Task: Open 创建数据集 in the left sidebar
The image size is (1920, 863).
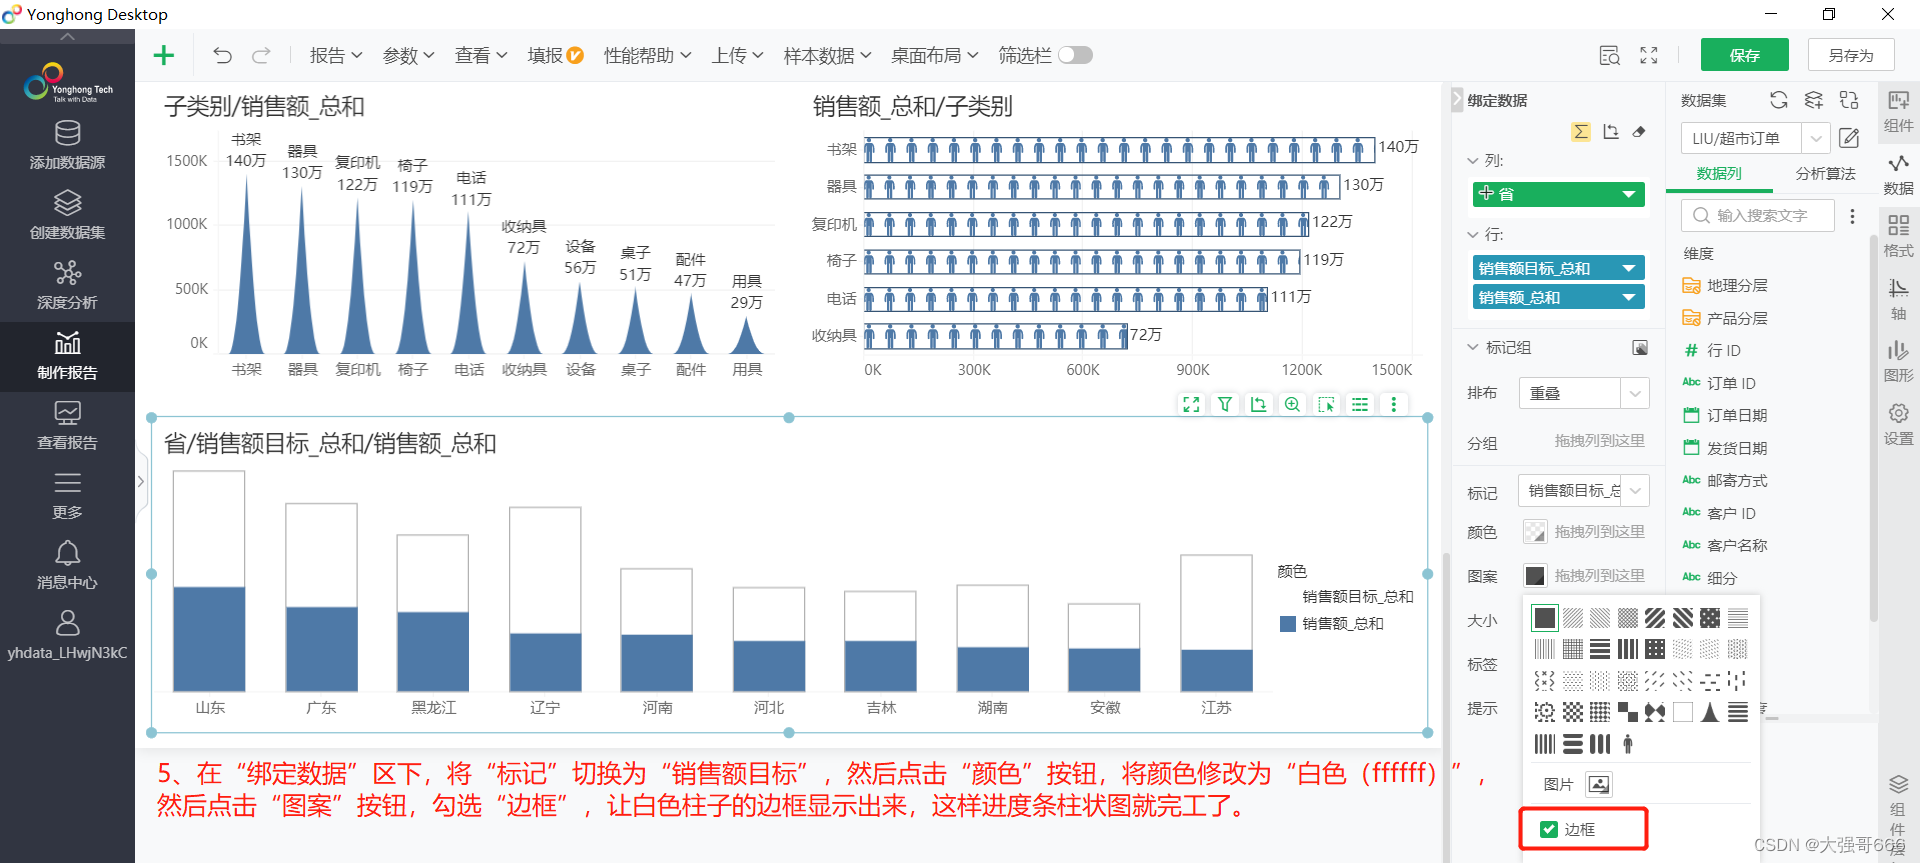Action: (x=67, y=216)
